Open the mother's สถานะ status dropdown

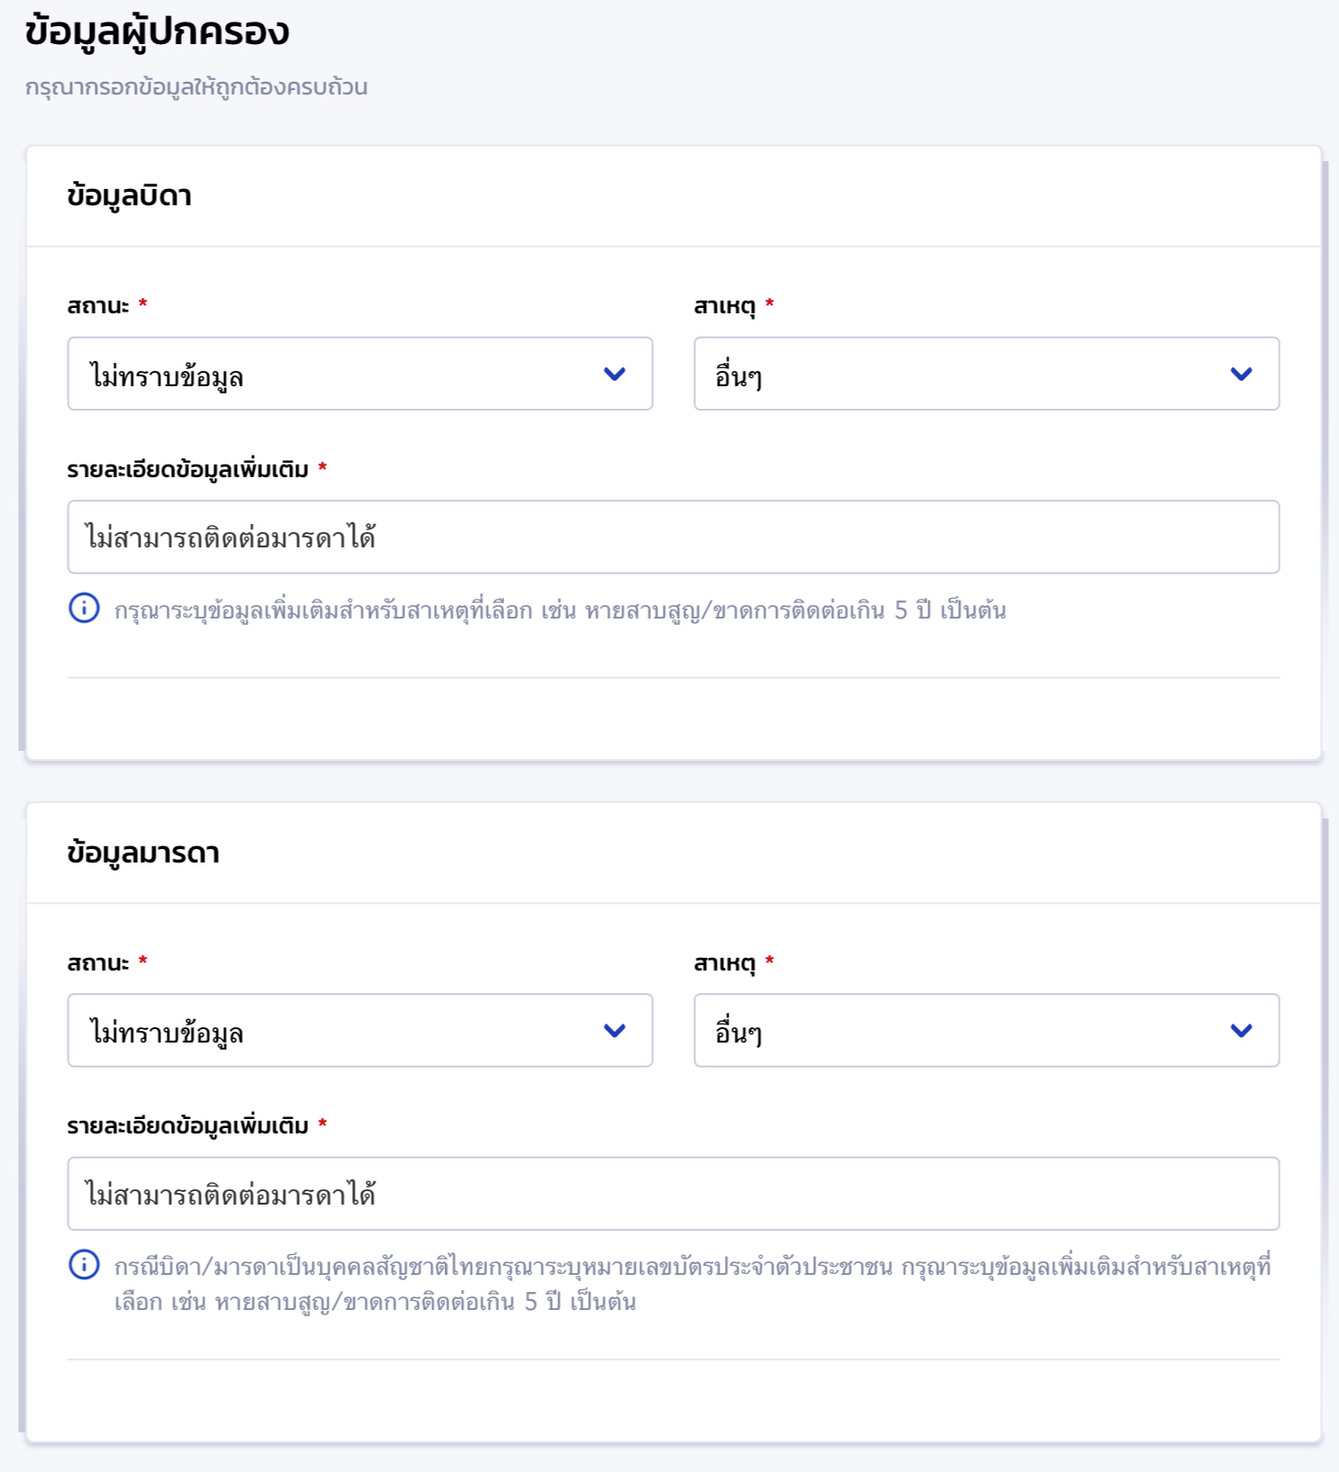pyautogui.click(x=359, y=1031)
